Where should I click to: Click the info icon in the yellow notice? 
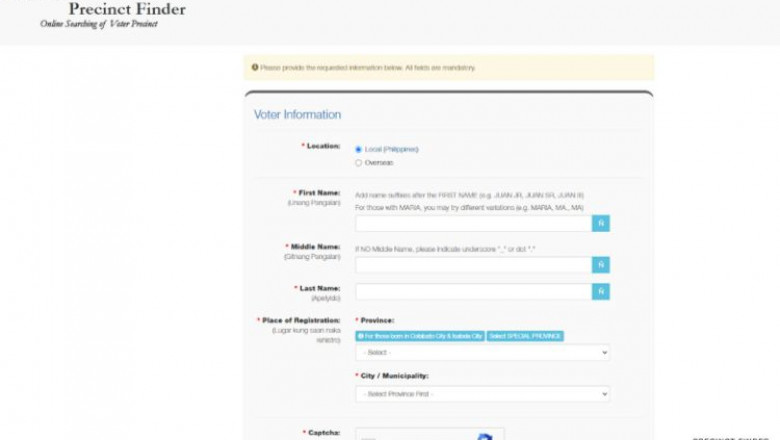(255, 67)
